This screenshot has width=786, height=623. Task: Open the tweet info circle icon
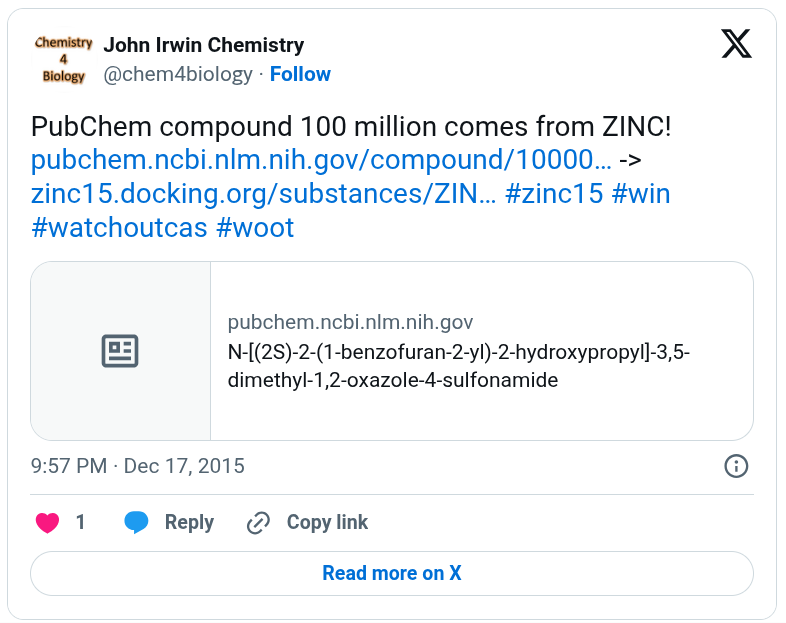[x=736, y=466]
